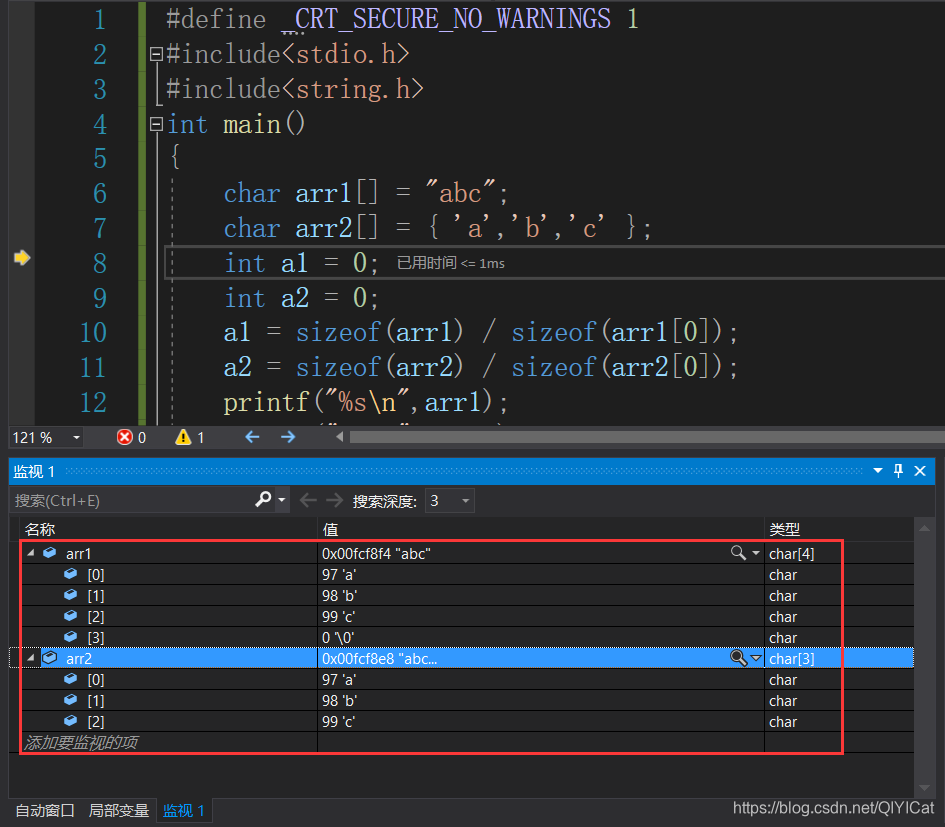Navigate forward with the right arrow
The height and width of the screenshot is (827, 945).
(288, 437)
